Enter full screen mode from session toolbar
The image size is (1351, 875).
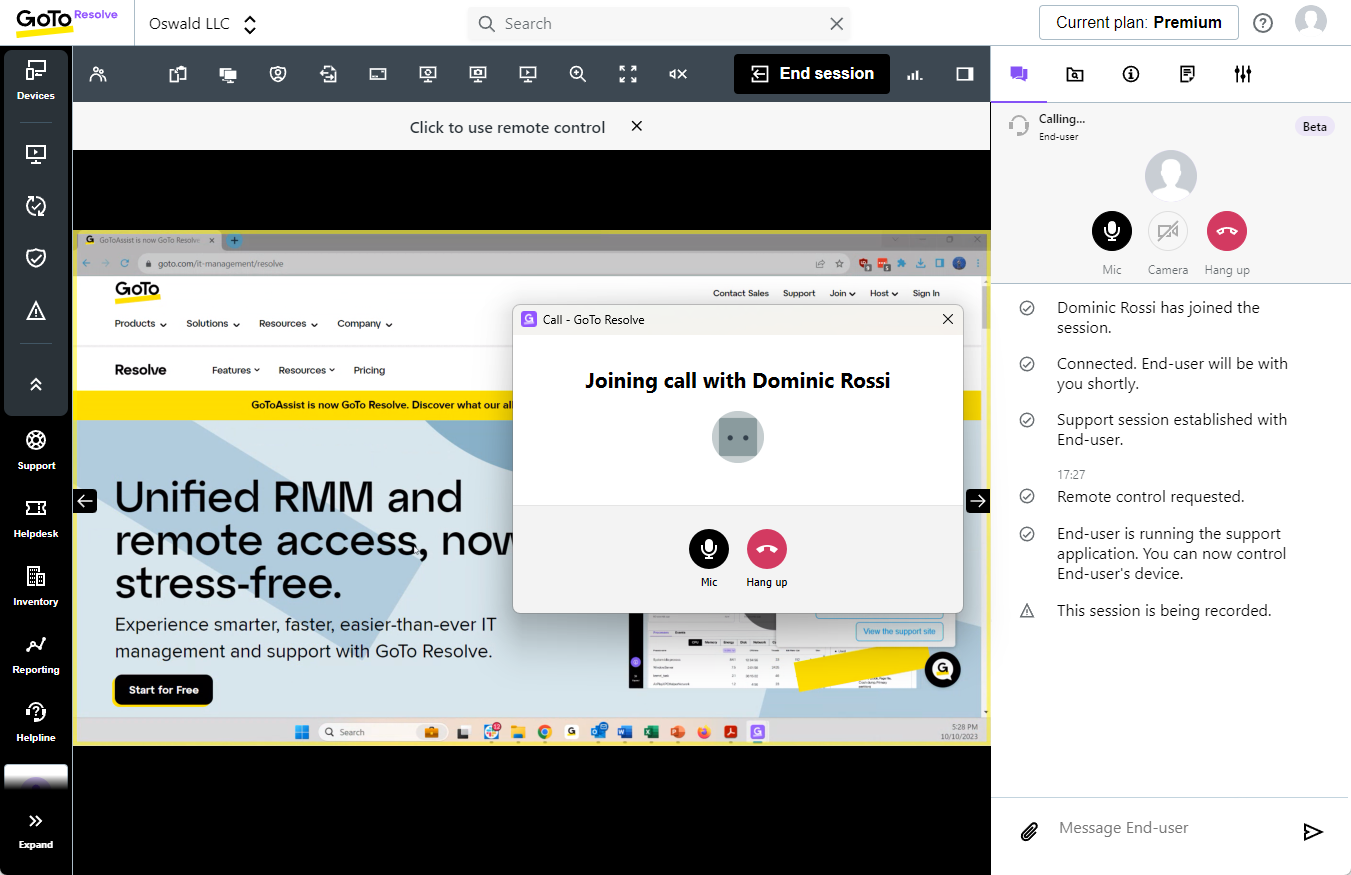(628, 74)
